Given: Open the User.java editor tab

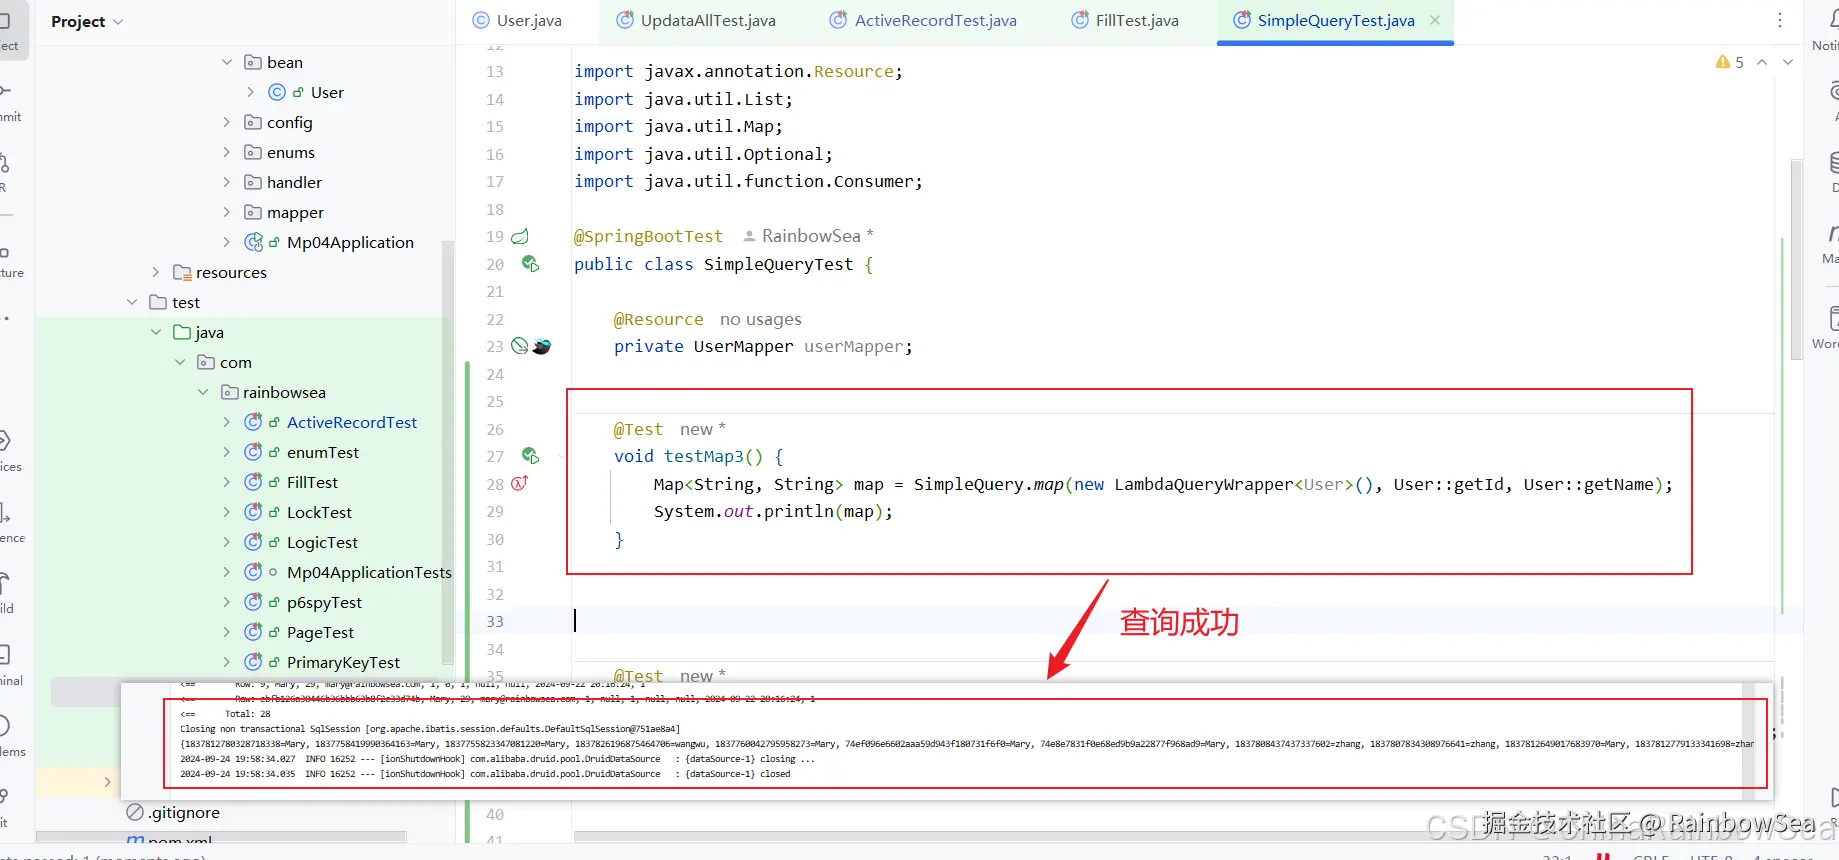Looking at the screenshot, I should point(517,20).
